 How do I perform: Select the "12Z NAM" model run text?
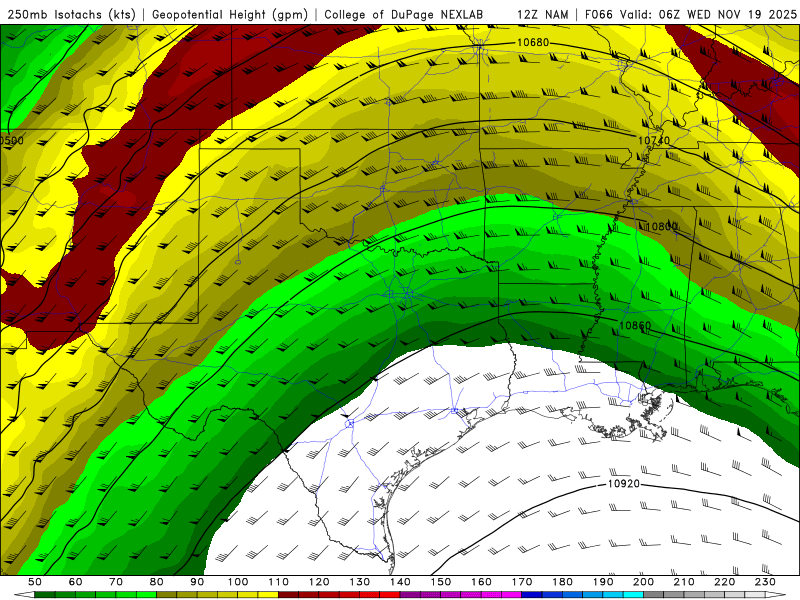[x=543, y=14]
